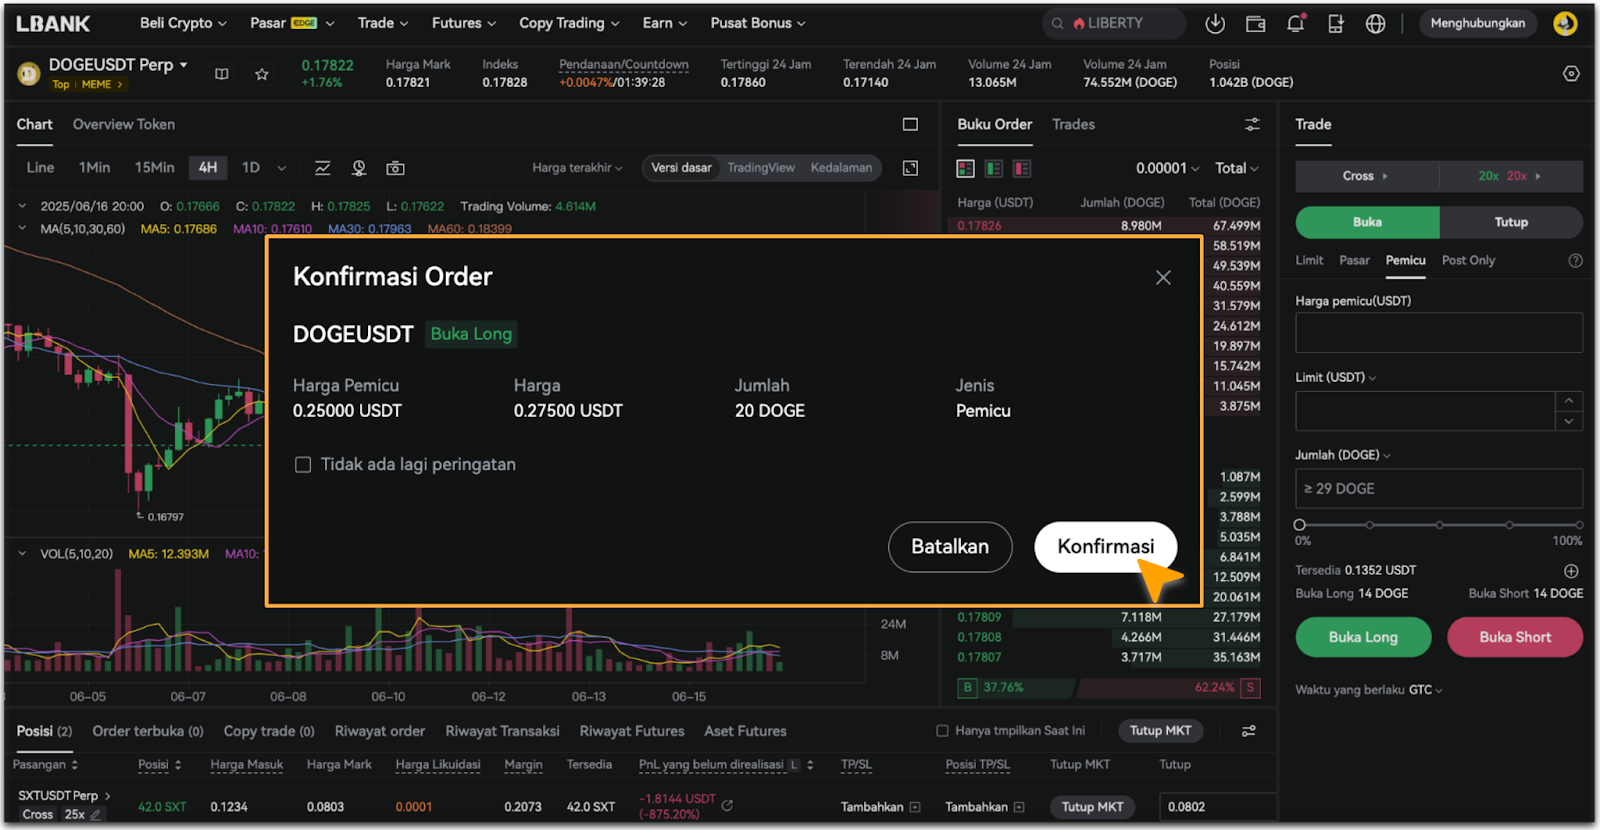Open the 0.00001 precision dropdown
The width and height of the screenshot is (1600, 830).
(x=1166, y=168)
